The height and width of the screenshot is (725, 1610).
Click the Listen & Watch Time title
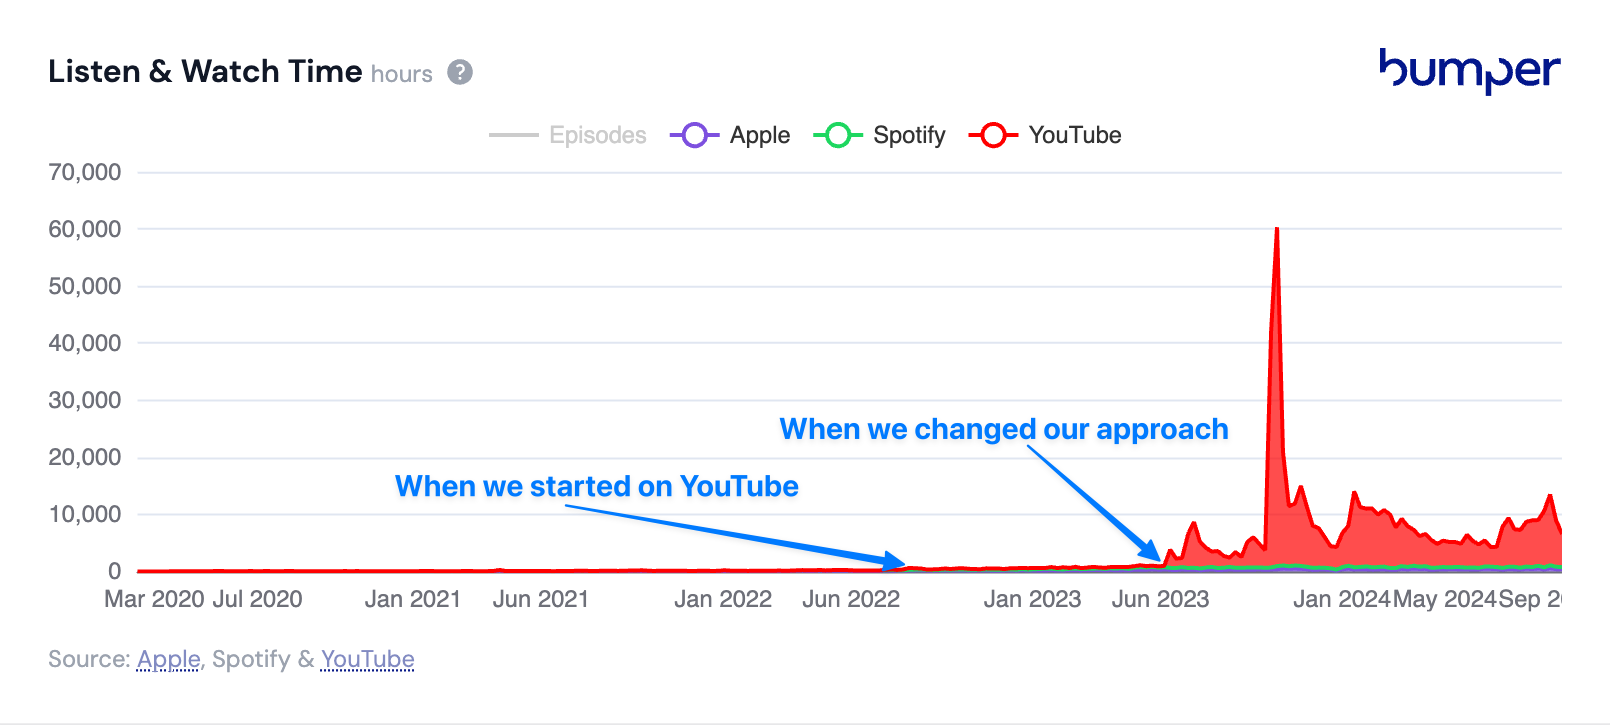[205, 71]
